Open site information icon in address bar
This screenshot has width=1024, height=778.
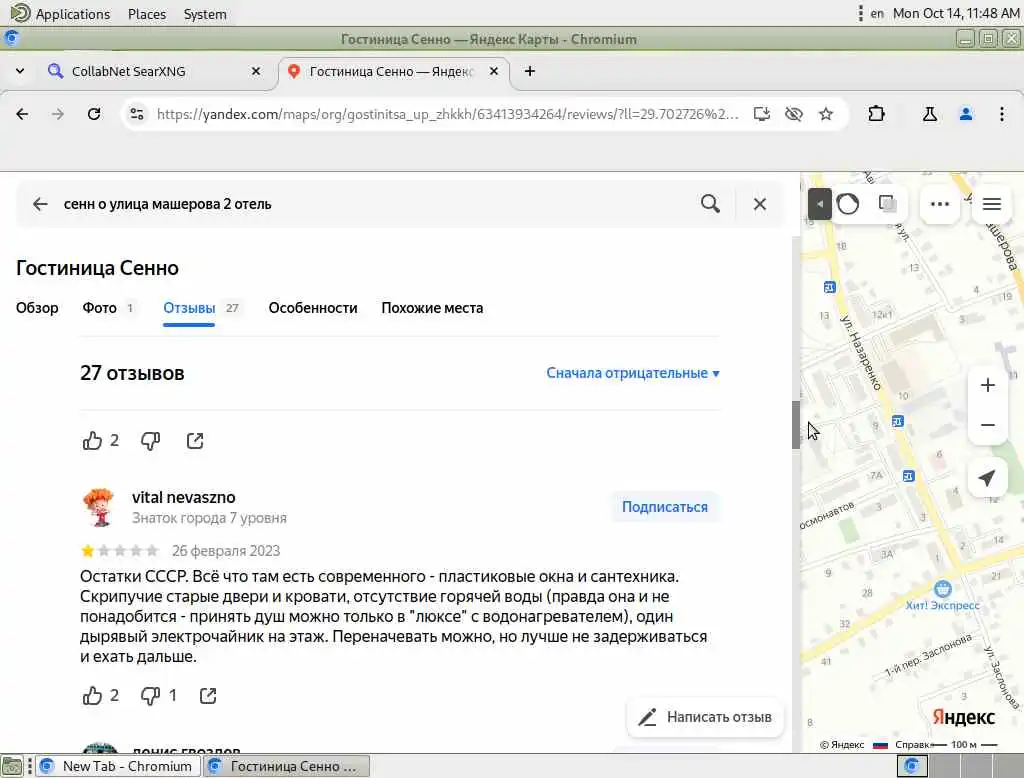click(136, 114)
